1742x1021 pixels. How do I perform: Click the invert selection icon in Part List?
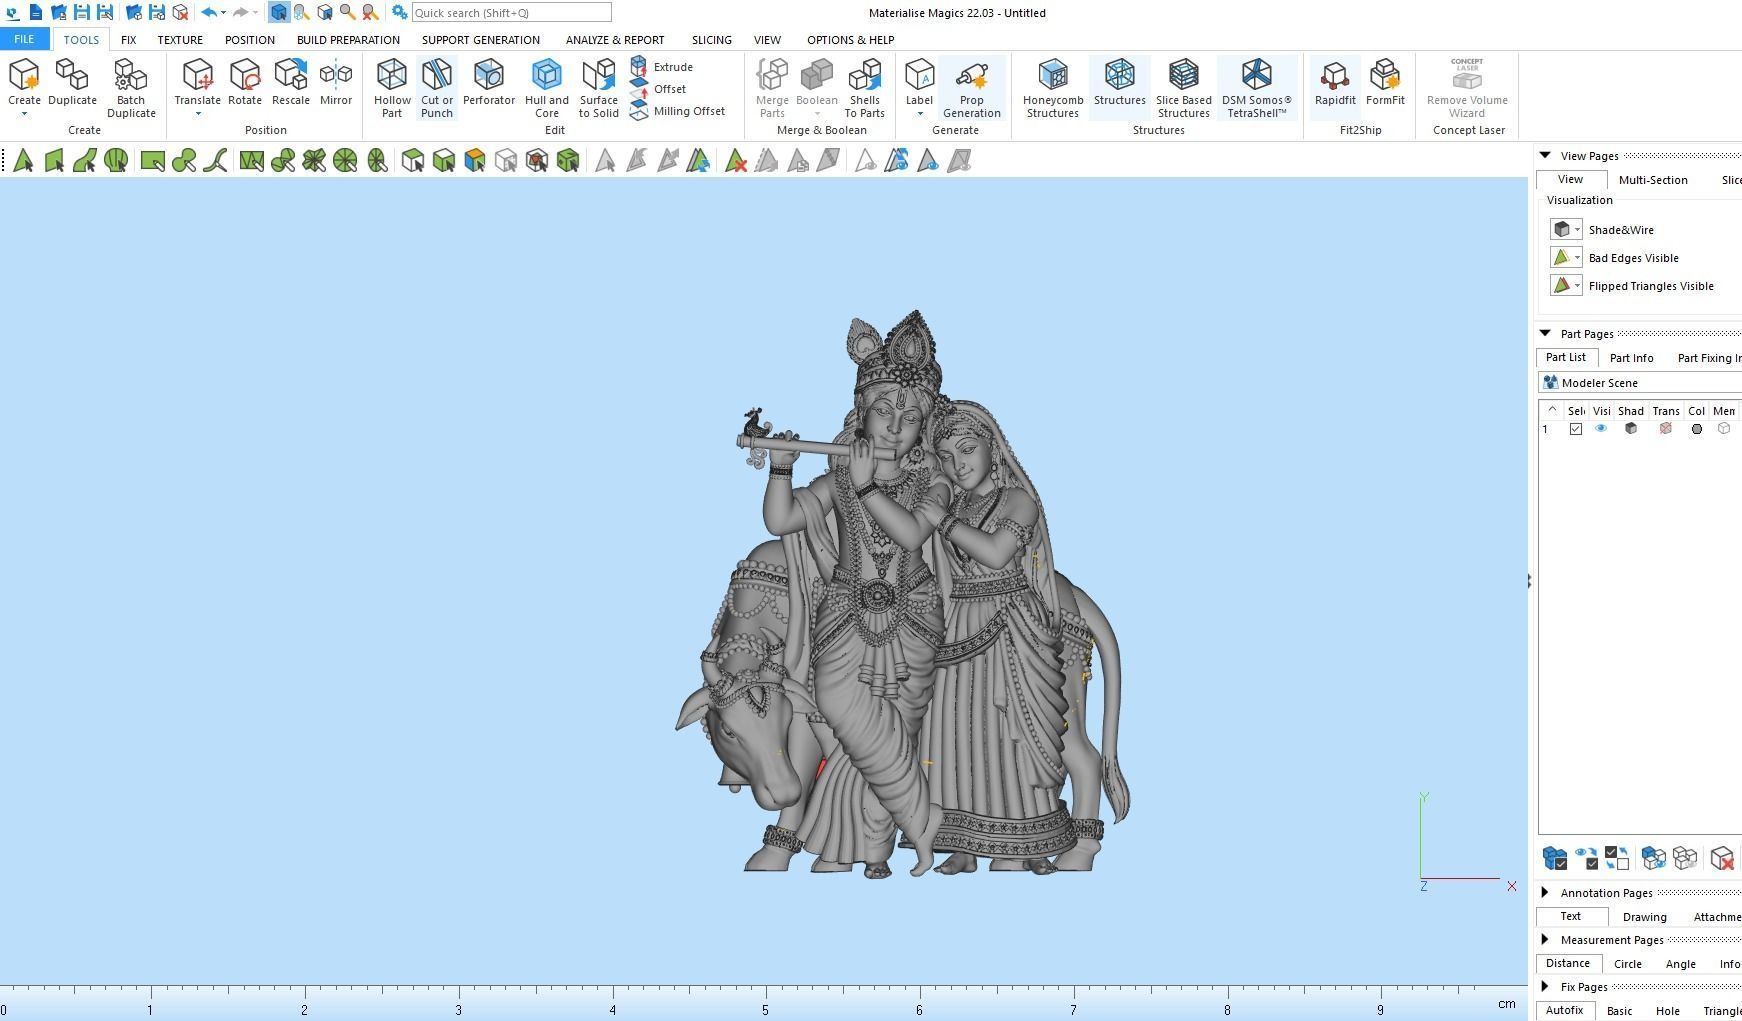(x=1617, y=858)
